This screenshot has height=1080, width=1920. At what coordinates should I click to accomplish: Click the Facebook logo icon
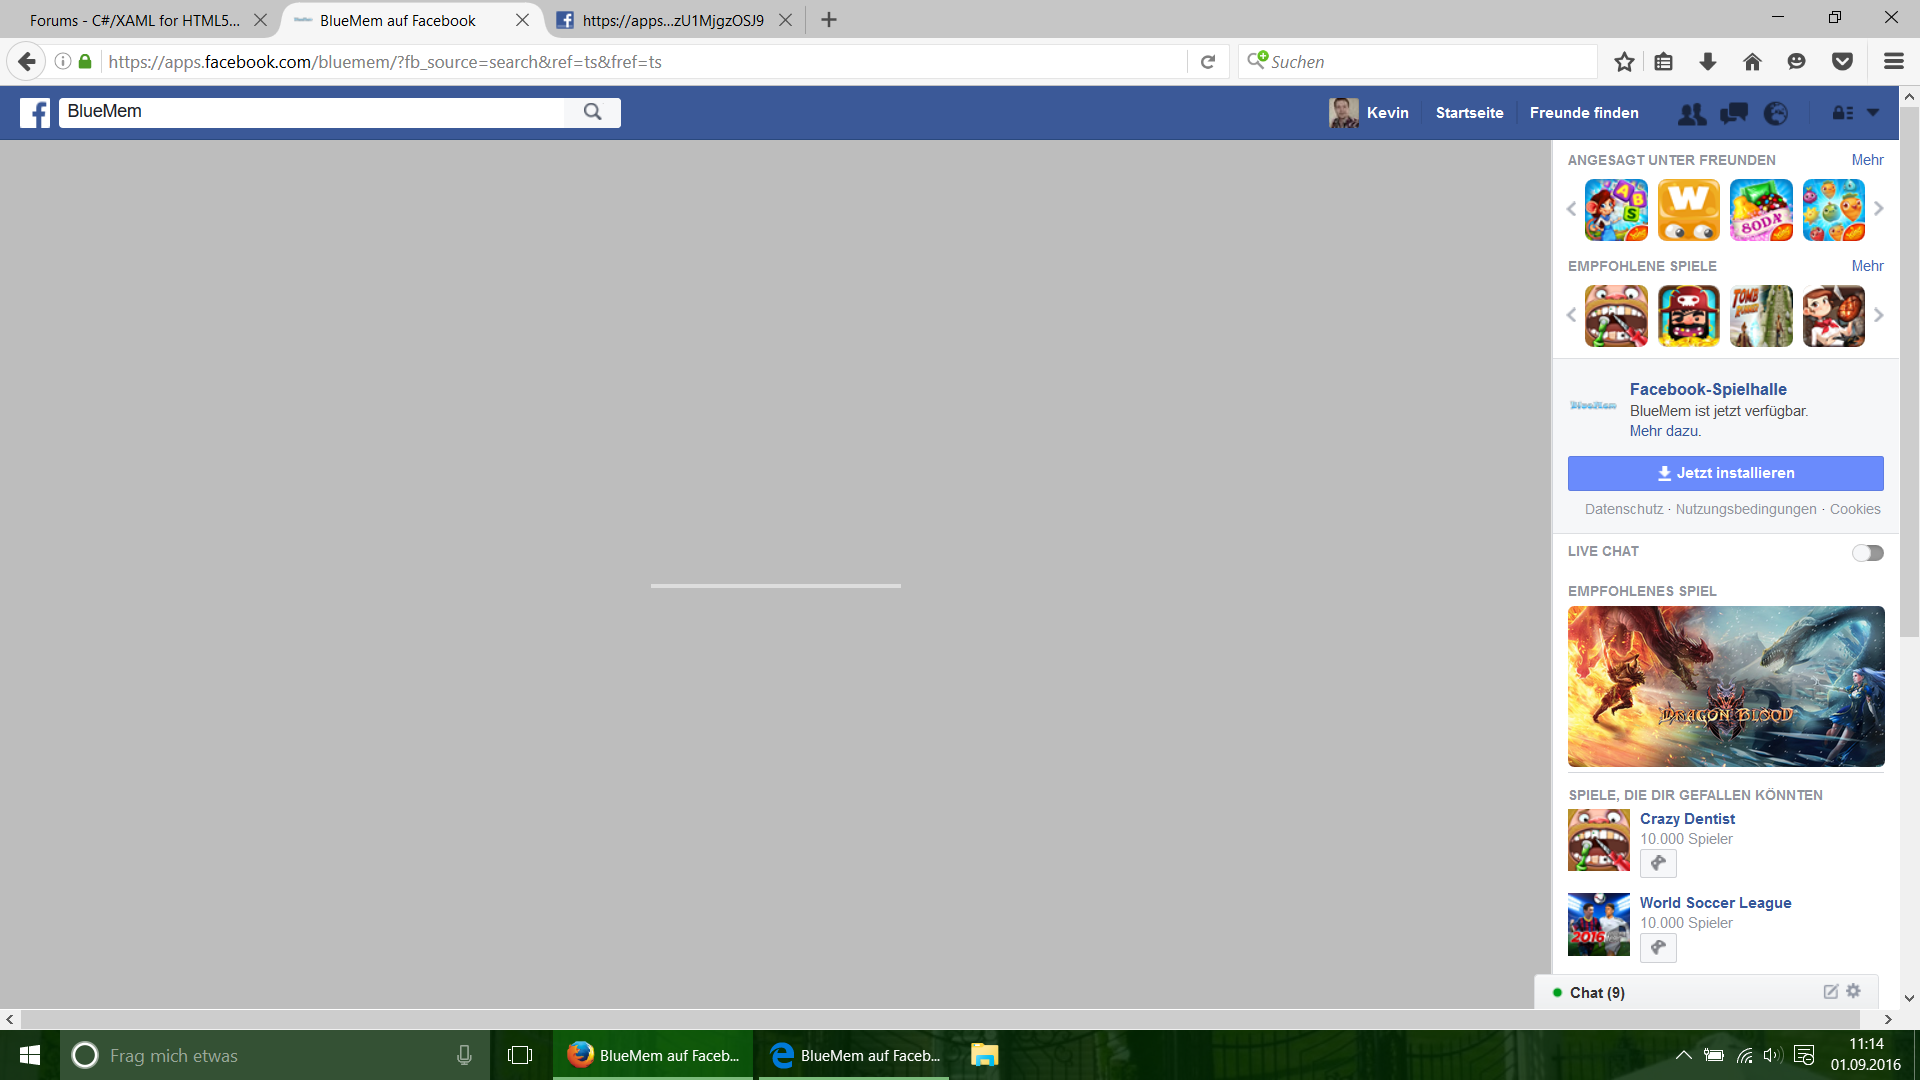(x=35, y=112)
